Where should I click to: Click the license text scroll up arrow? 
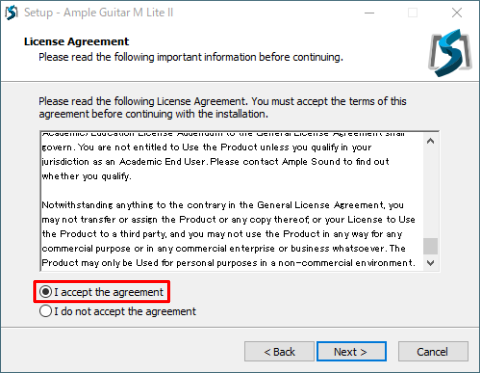[430, 141]
